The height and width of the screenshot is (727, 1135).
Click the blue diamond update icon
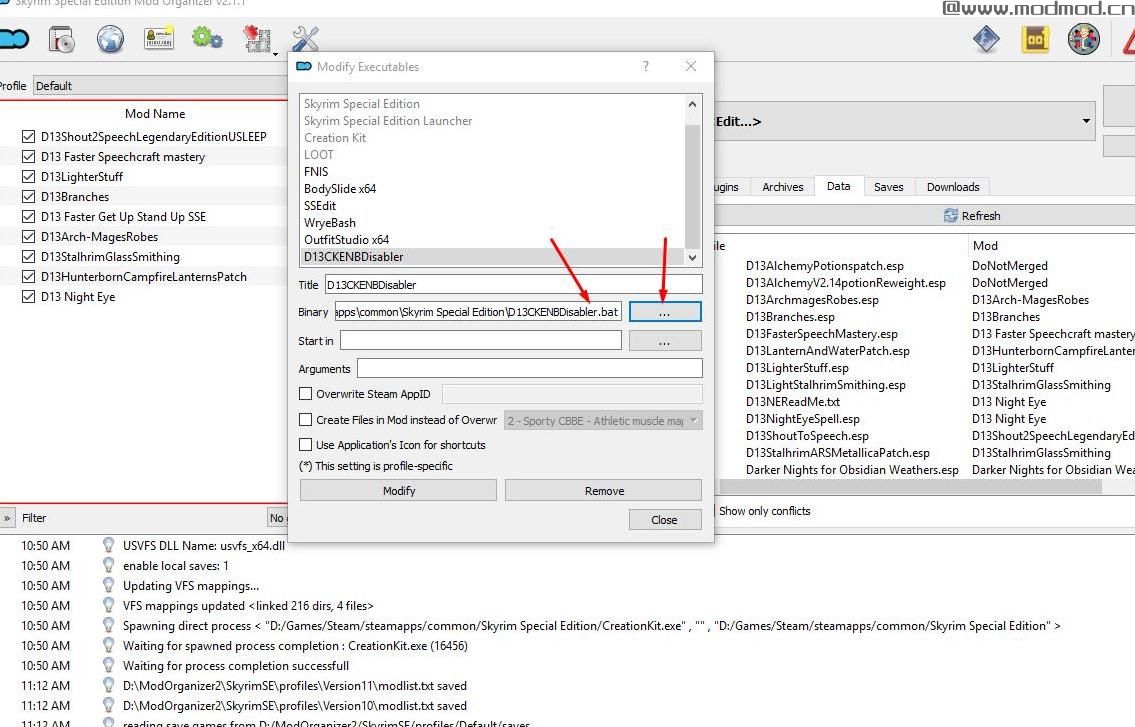(x=986, y=39)
